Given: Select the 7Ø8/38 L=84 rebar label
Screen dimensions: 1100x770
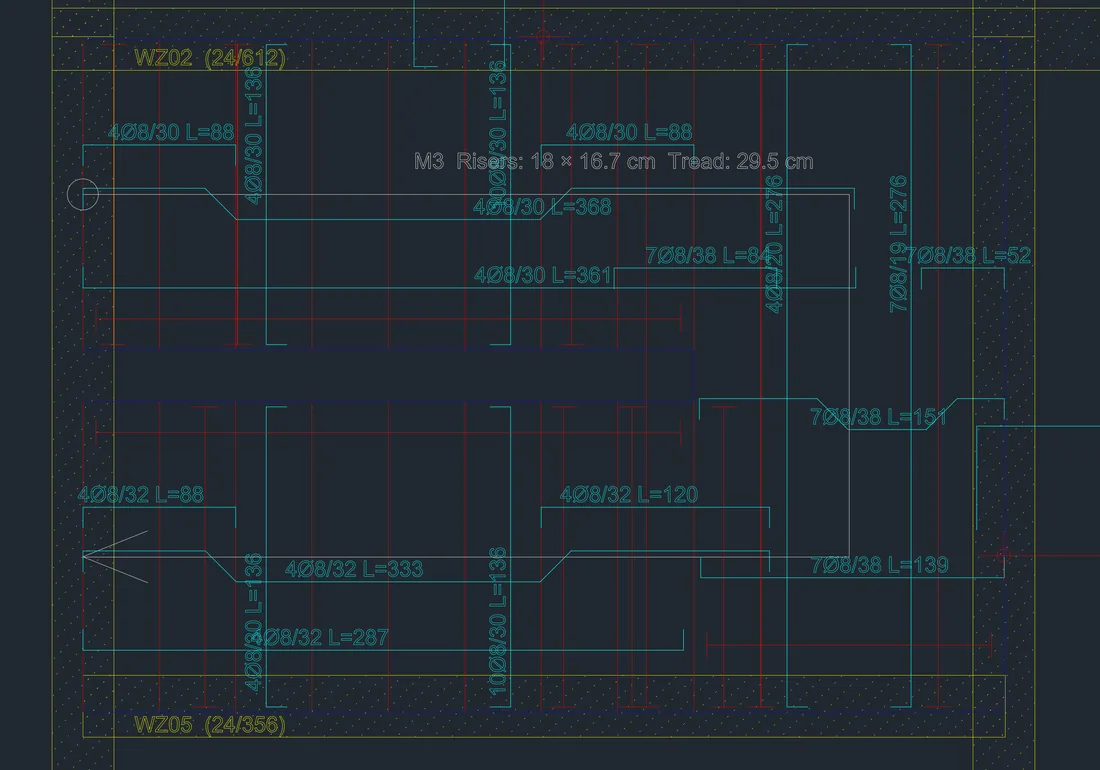Looking at the screenshot, I should 708,255.
